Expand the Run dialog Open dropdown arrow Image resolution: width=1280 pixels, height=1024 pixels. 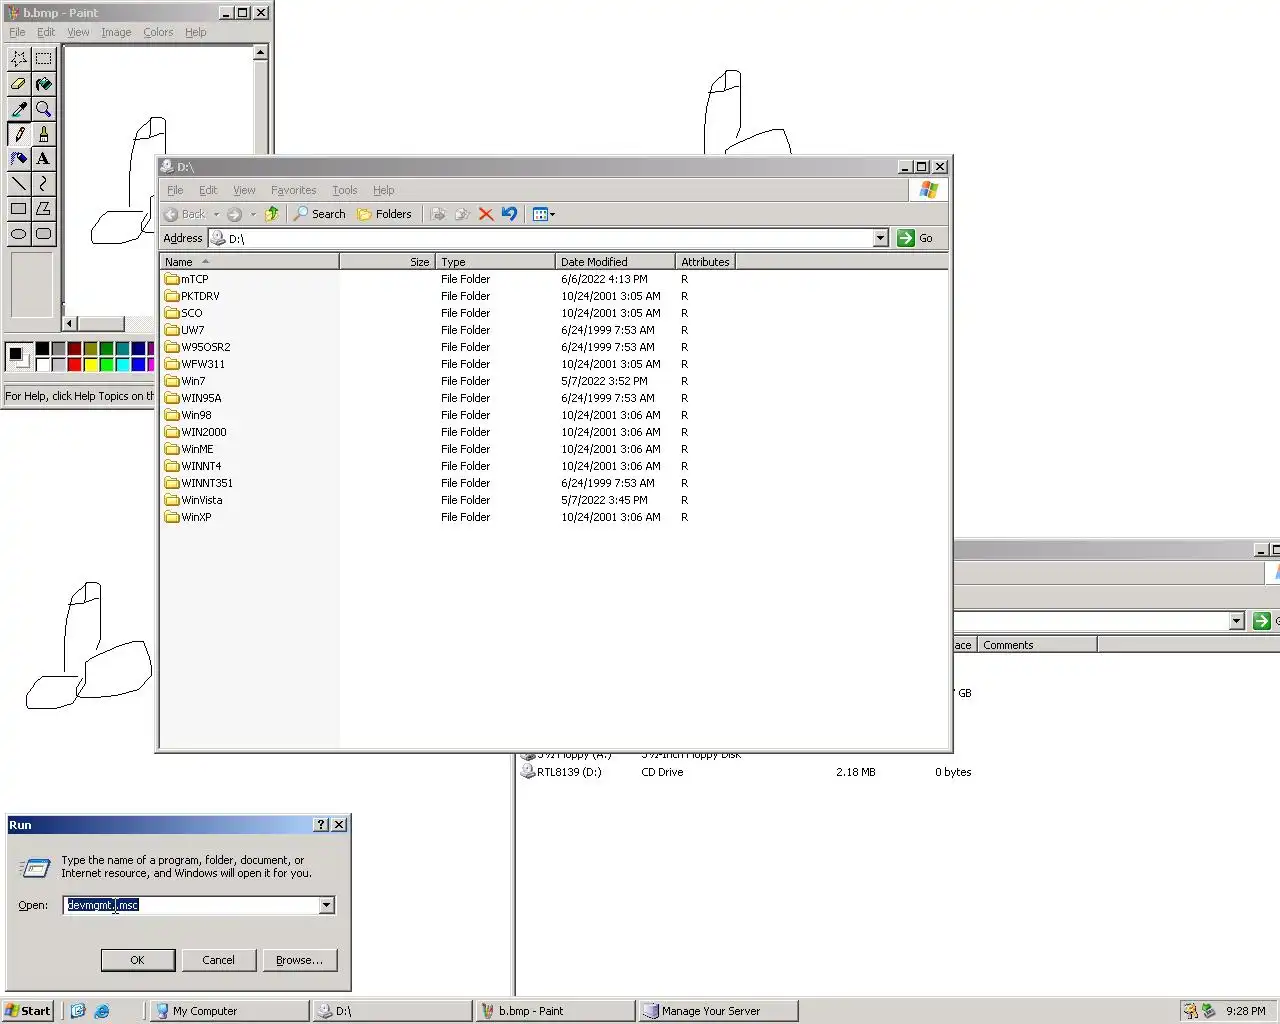pos(327,905)
